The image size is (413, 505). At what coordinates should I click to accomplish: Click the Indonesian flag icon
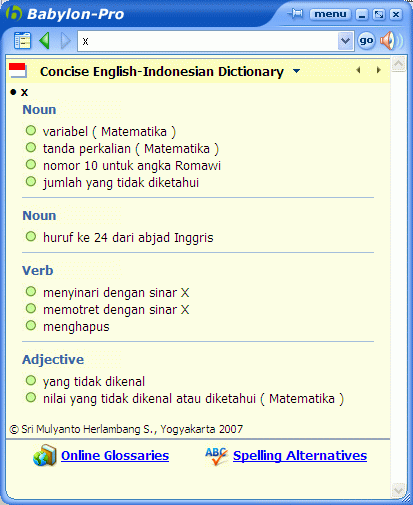tap(17, 70)
